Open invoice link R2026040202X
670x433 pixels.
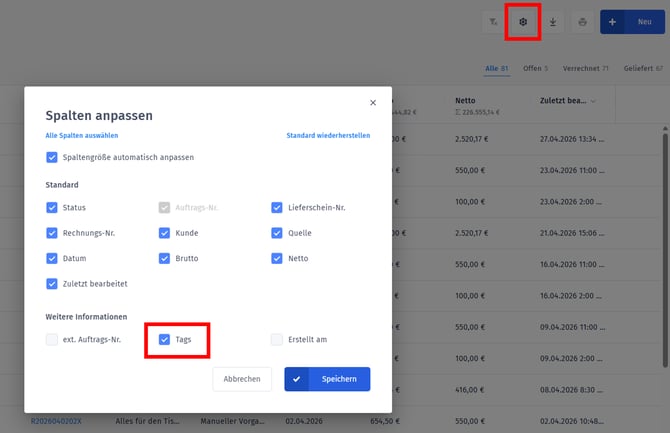(56, 421)
